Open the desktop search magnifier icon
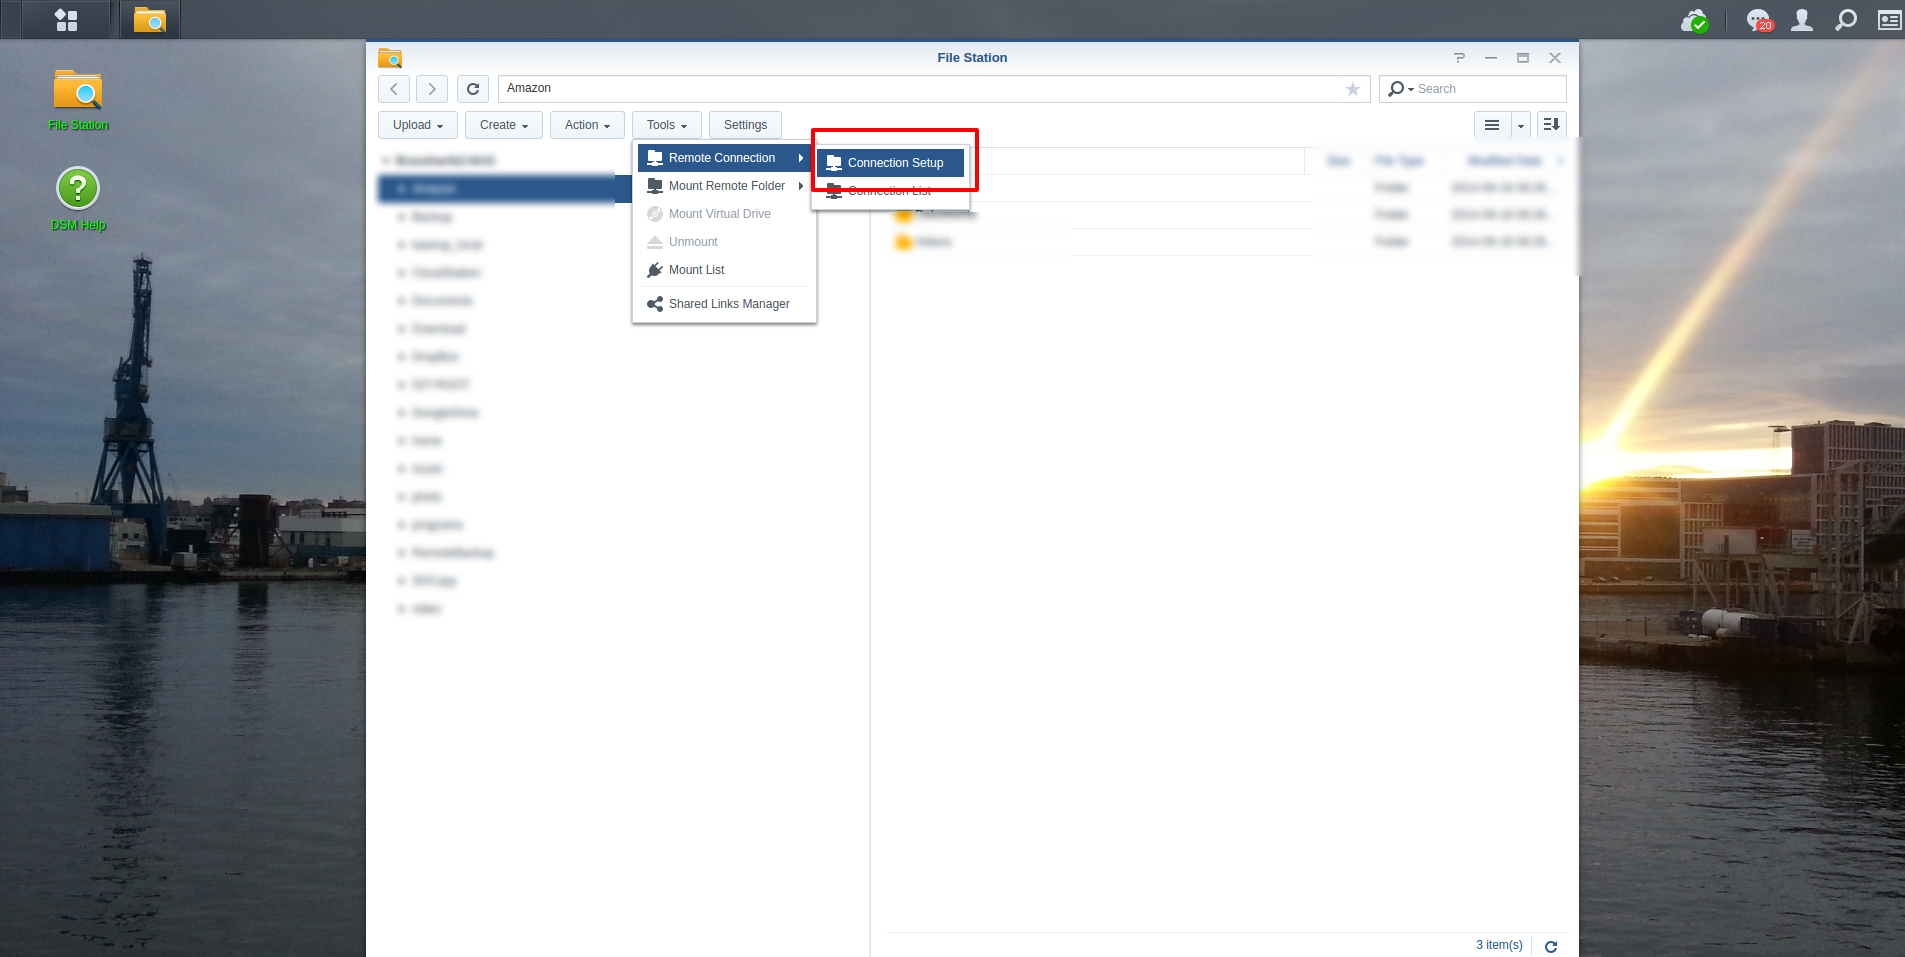This screenshot has height=957, width=1905. pos(1846,20)
